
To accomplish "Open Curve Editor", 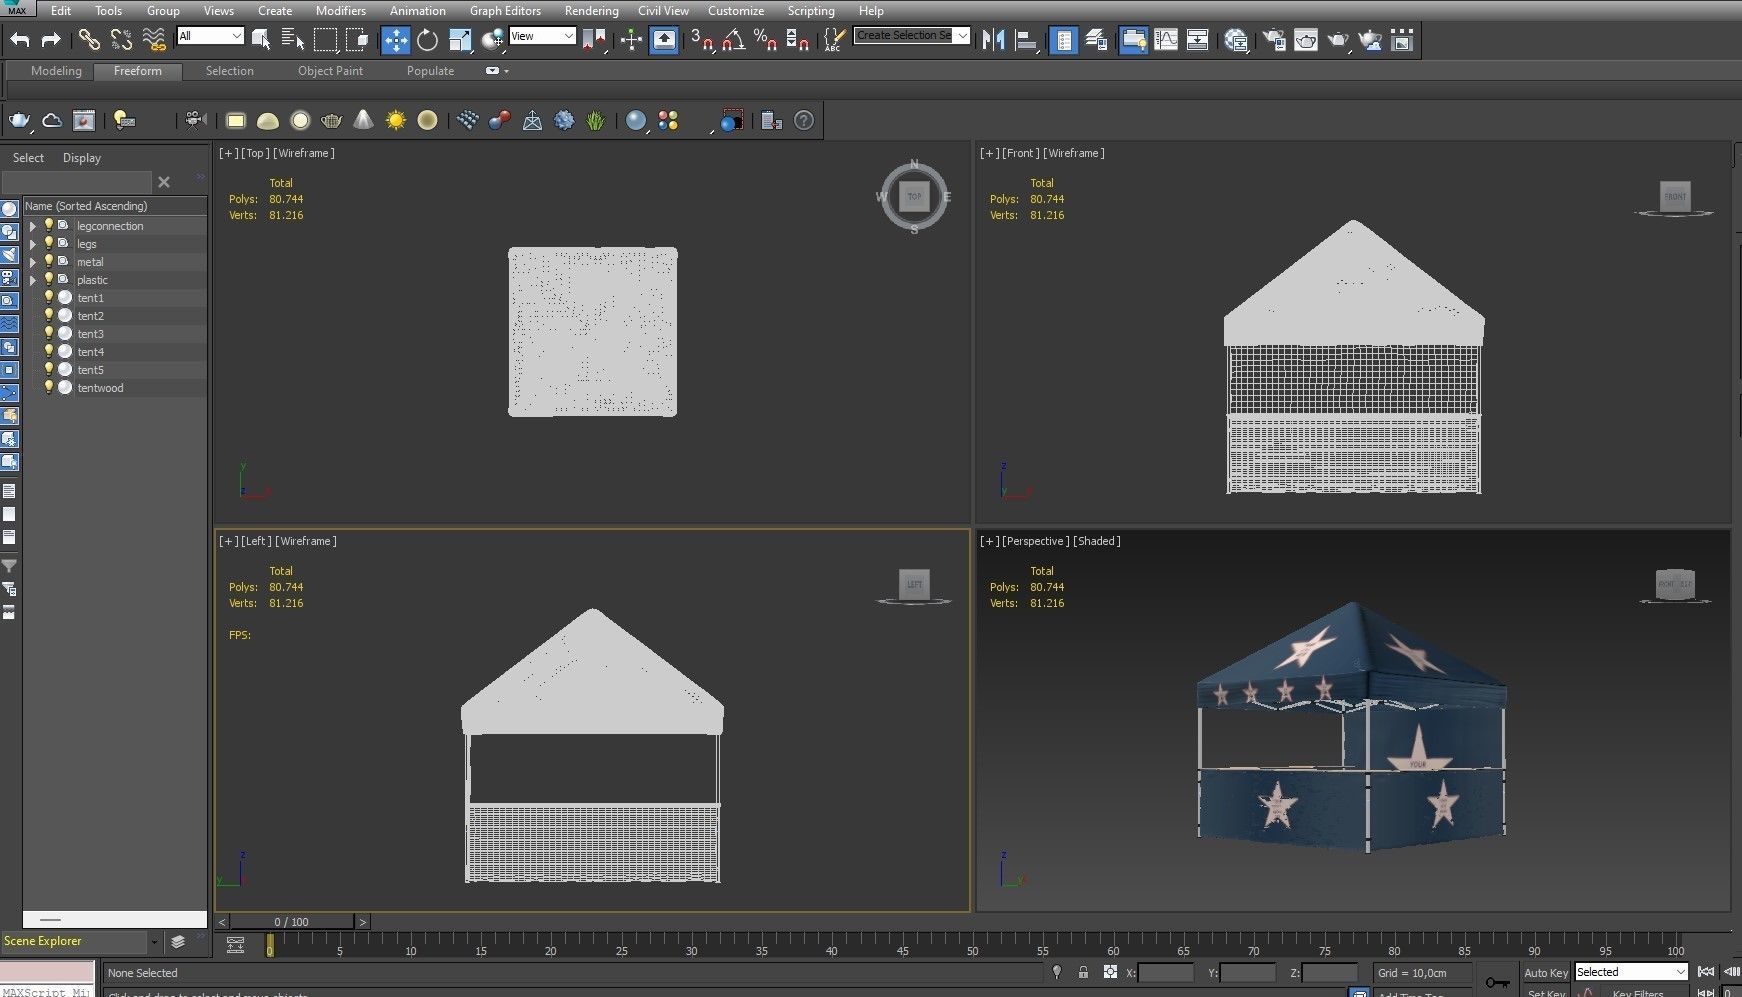I will coord(1166,40).
